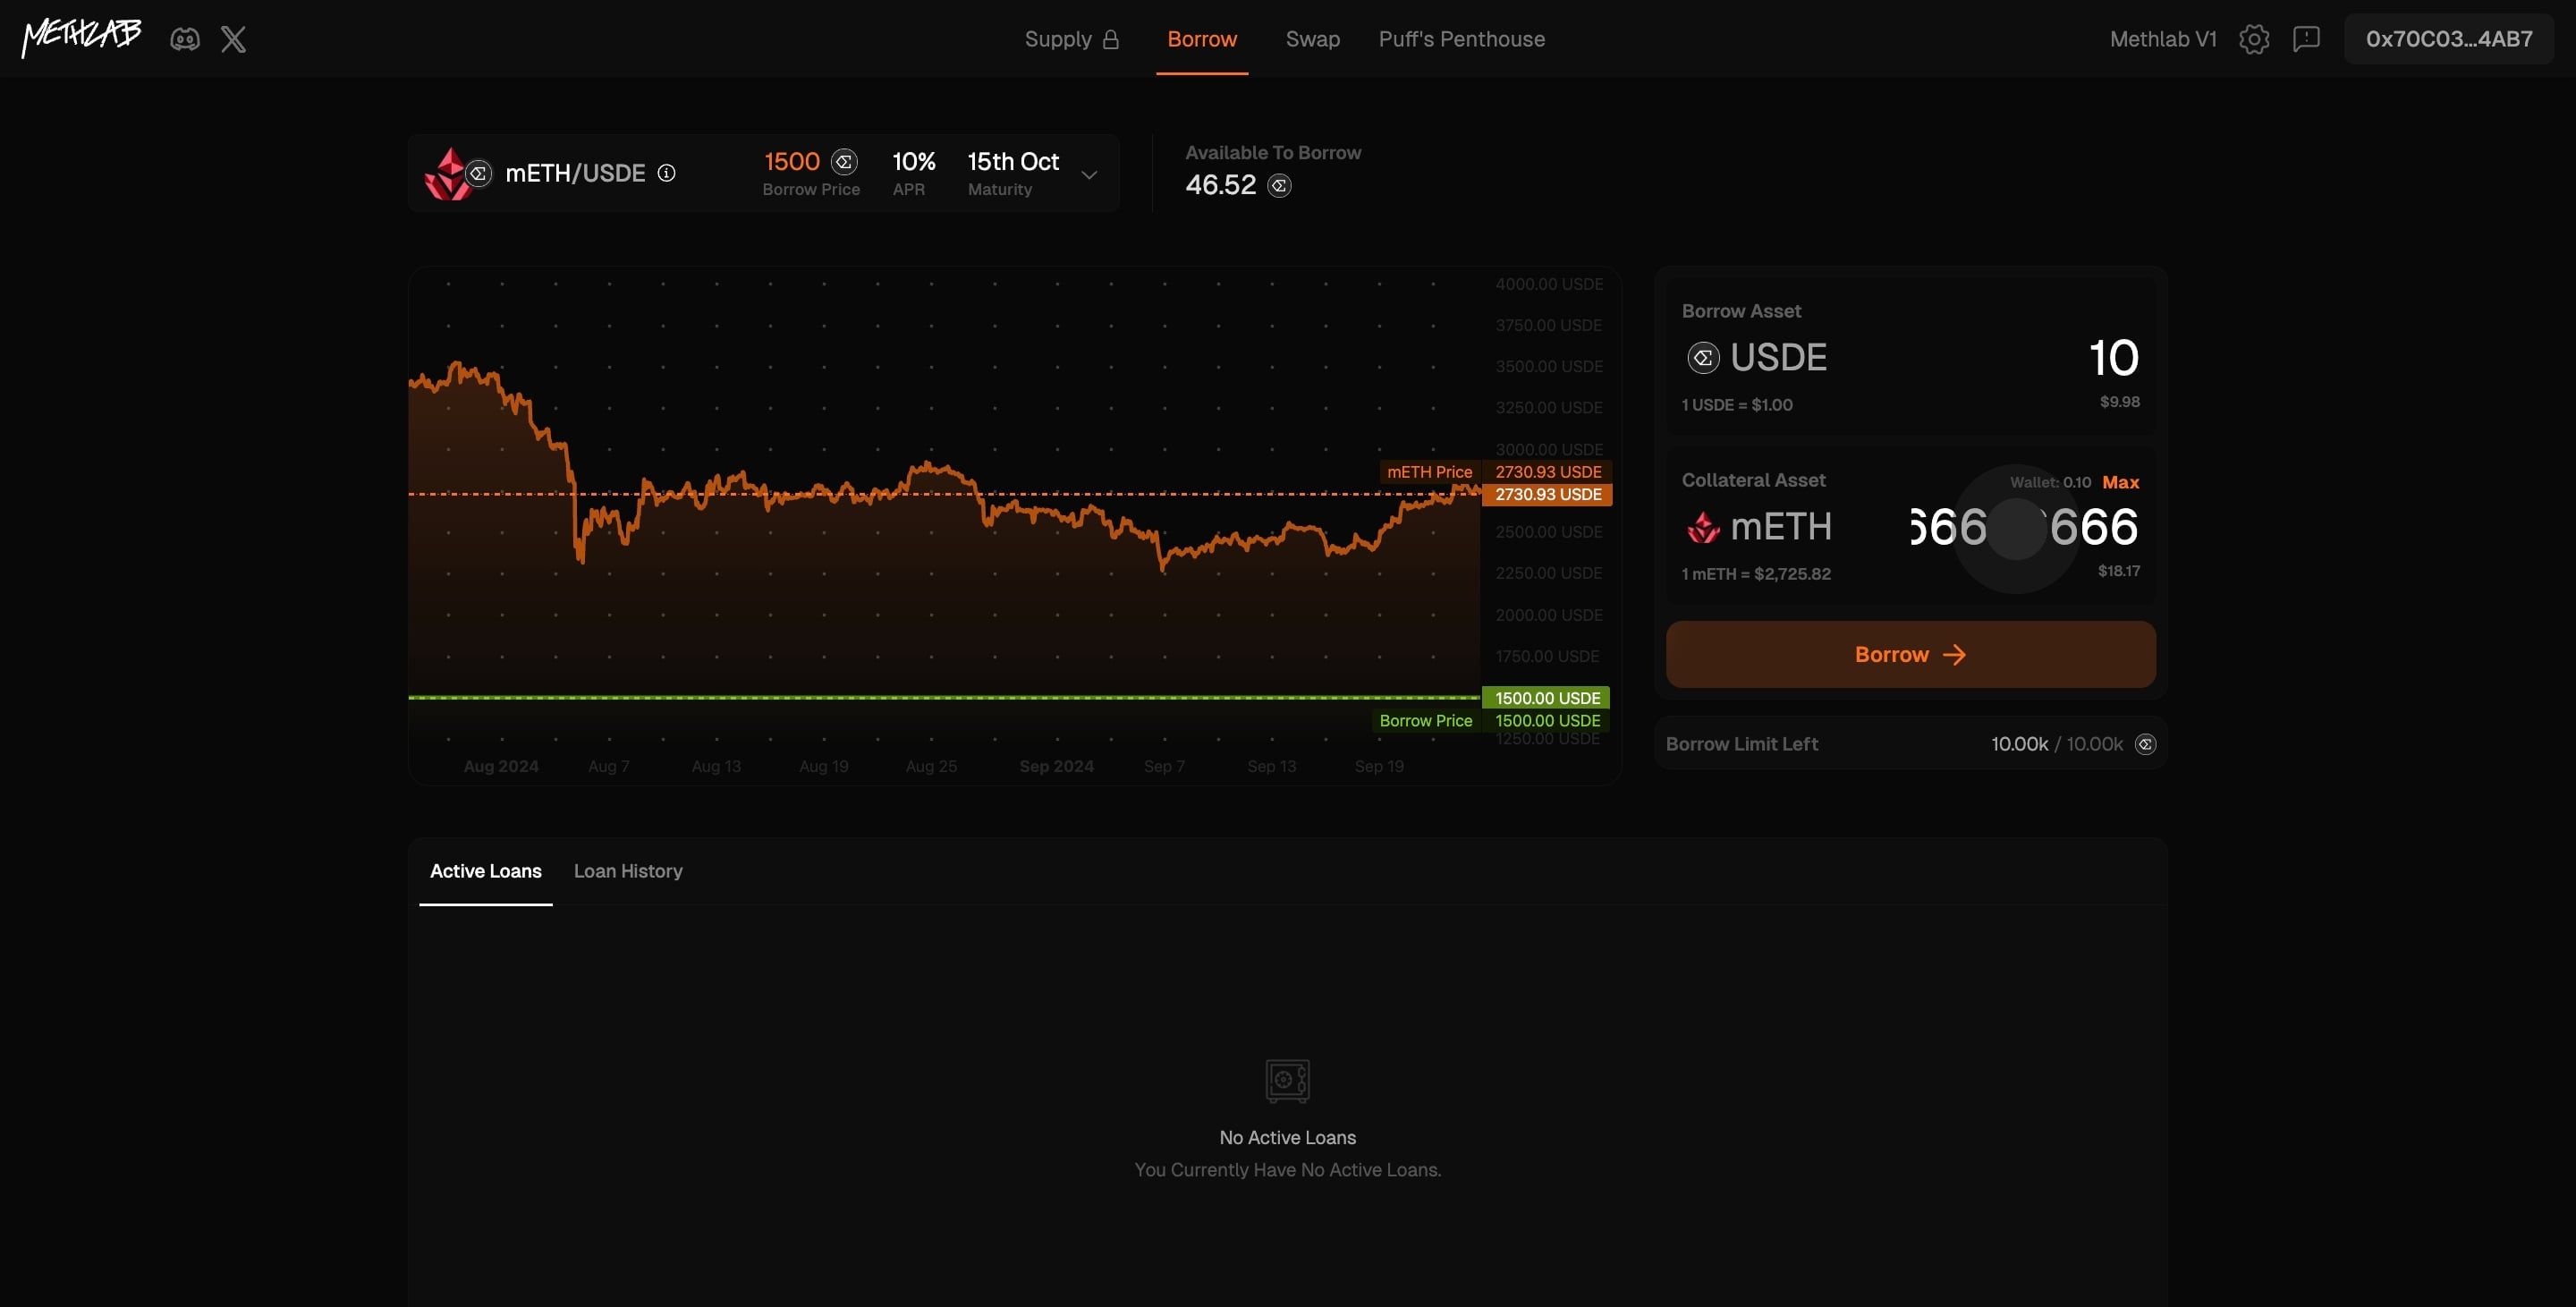Click the safe icon above No Active Loans
The image size is (2576, 1307).
click(1287, 1080)
